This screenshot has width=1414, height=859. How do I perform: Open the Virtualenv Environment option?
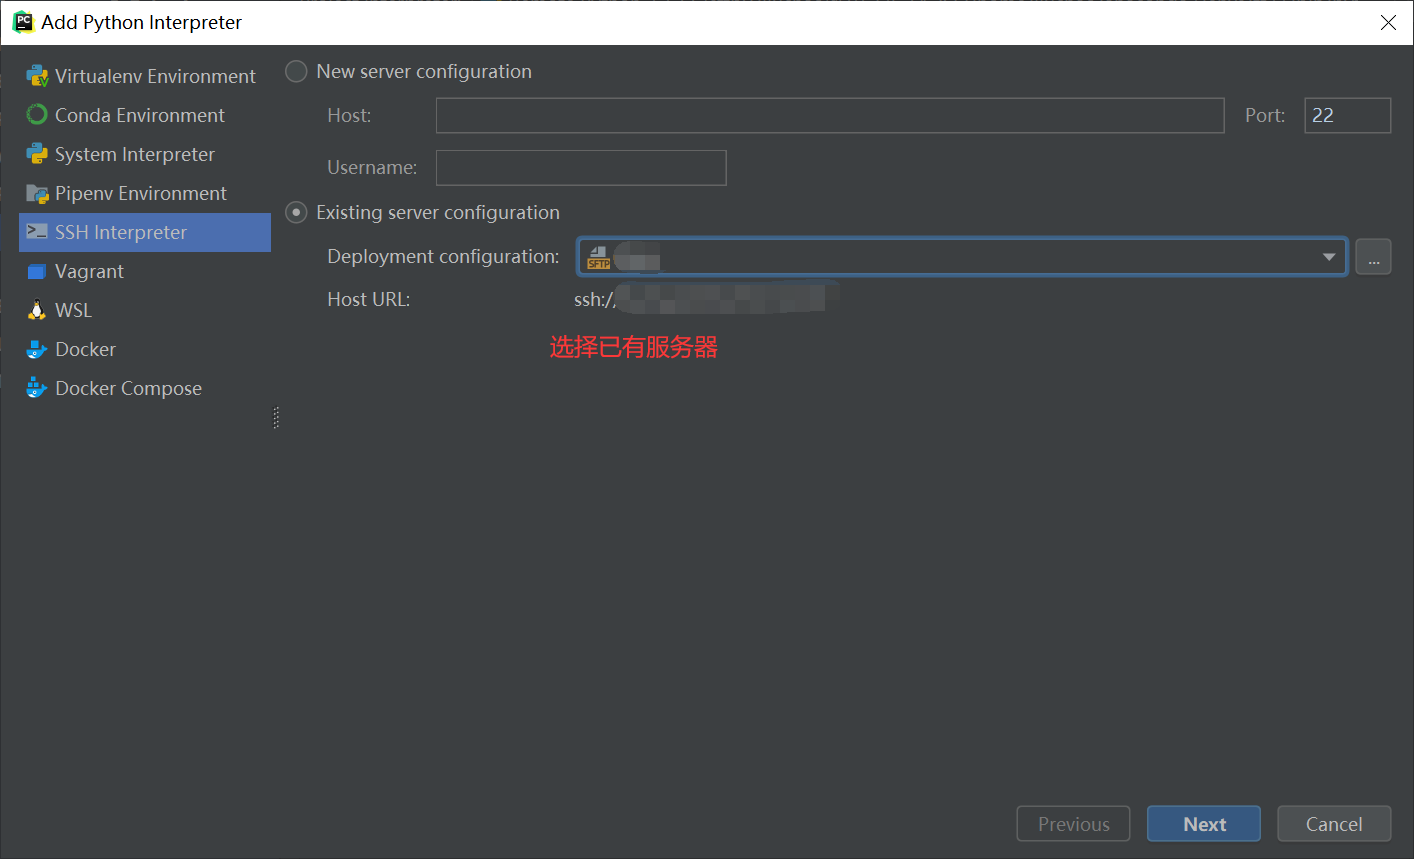(x=145, y=76)
